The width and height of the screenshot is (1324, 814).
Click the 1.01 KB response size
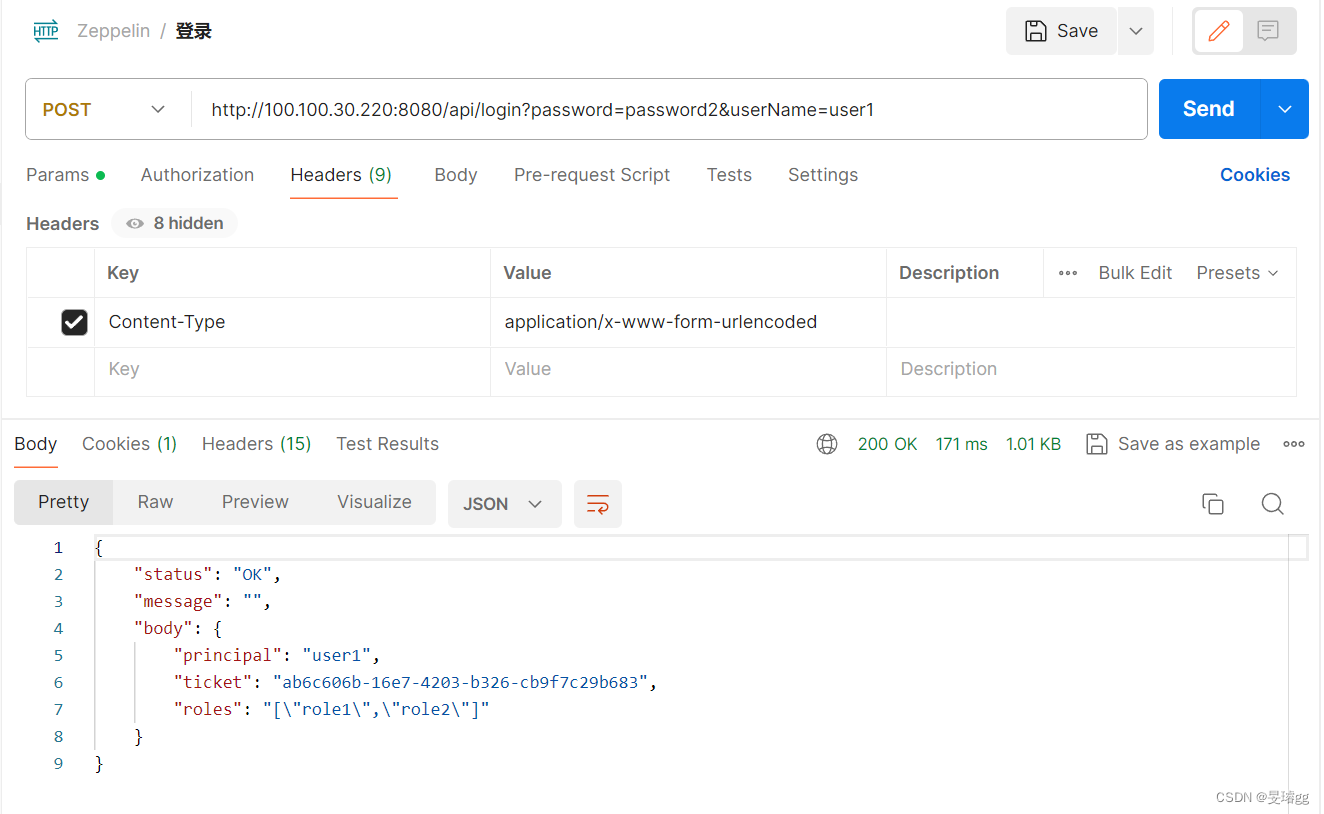[1033, 444]
